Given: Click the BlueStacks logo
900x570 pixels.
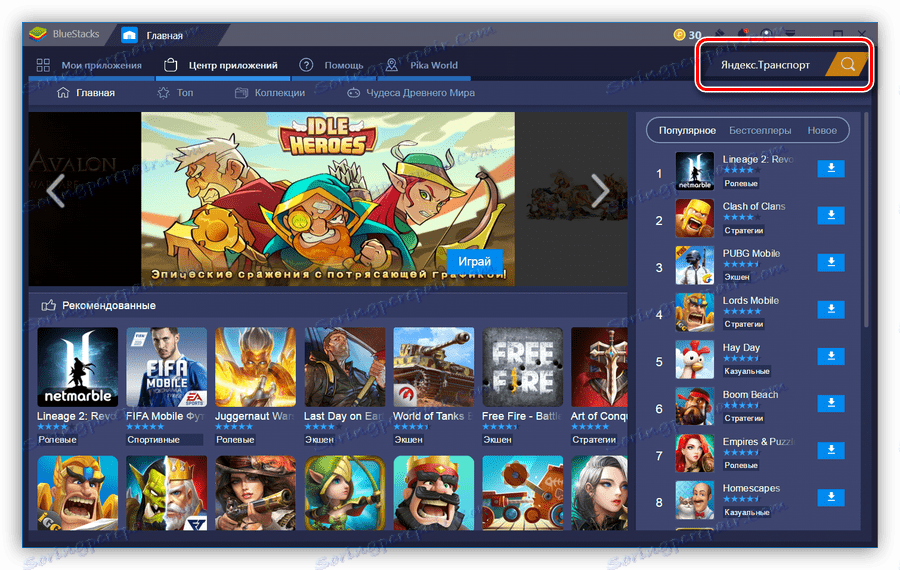Looking at the screenshot, I should pos(38,34).
